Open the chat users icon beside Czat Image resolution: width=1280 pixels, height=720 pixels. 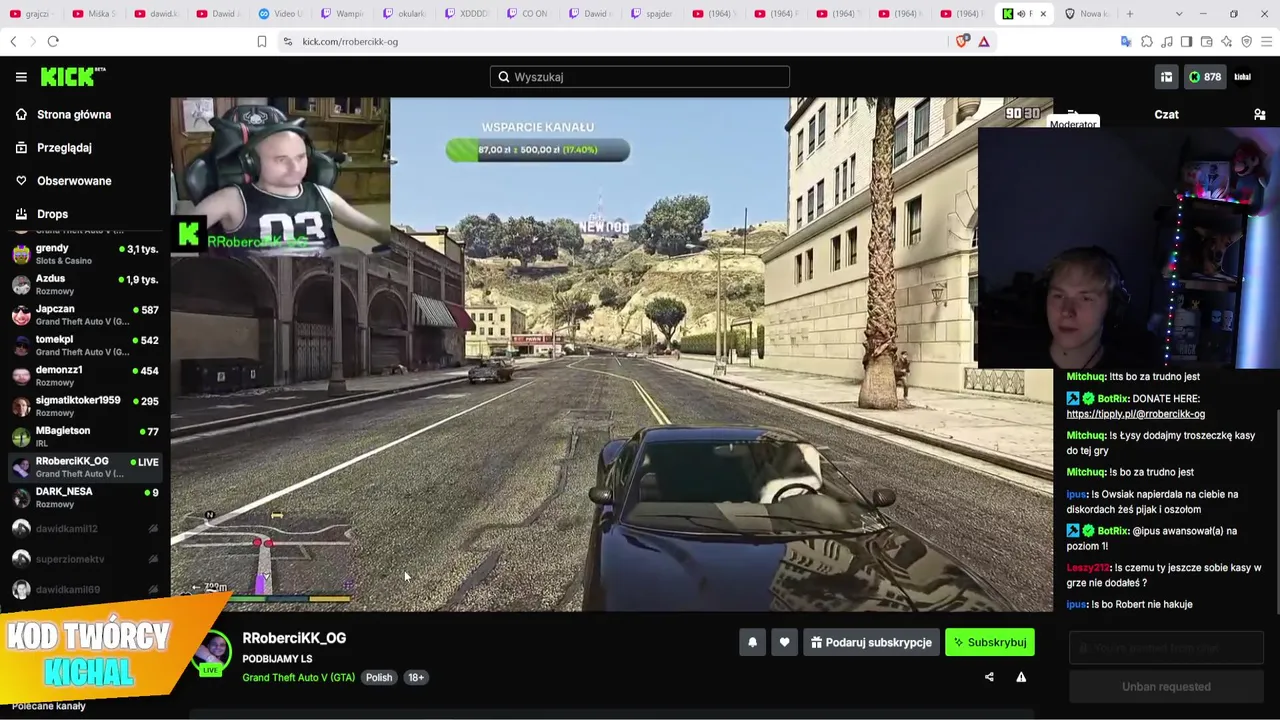pyautogui.click(x=1260, y=115)
